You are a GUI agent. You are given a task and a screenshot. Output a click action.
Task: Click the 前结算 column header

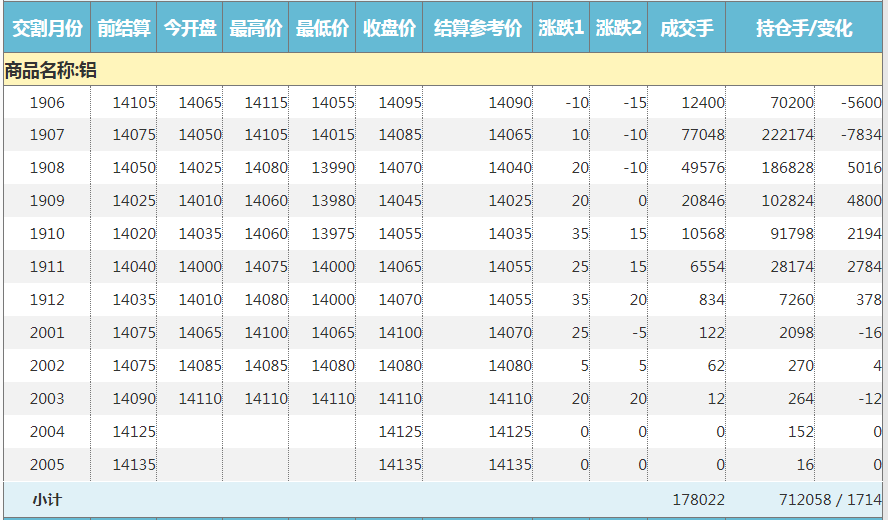click(x=124, y=28)
